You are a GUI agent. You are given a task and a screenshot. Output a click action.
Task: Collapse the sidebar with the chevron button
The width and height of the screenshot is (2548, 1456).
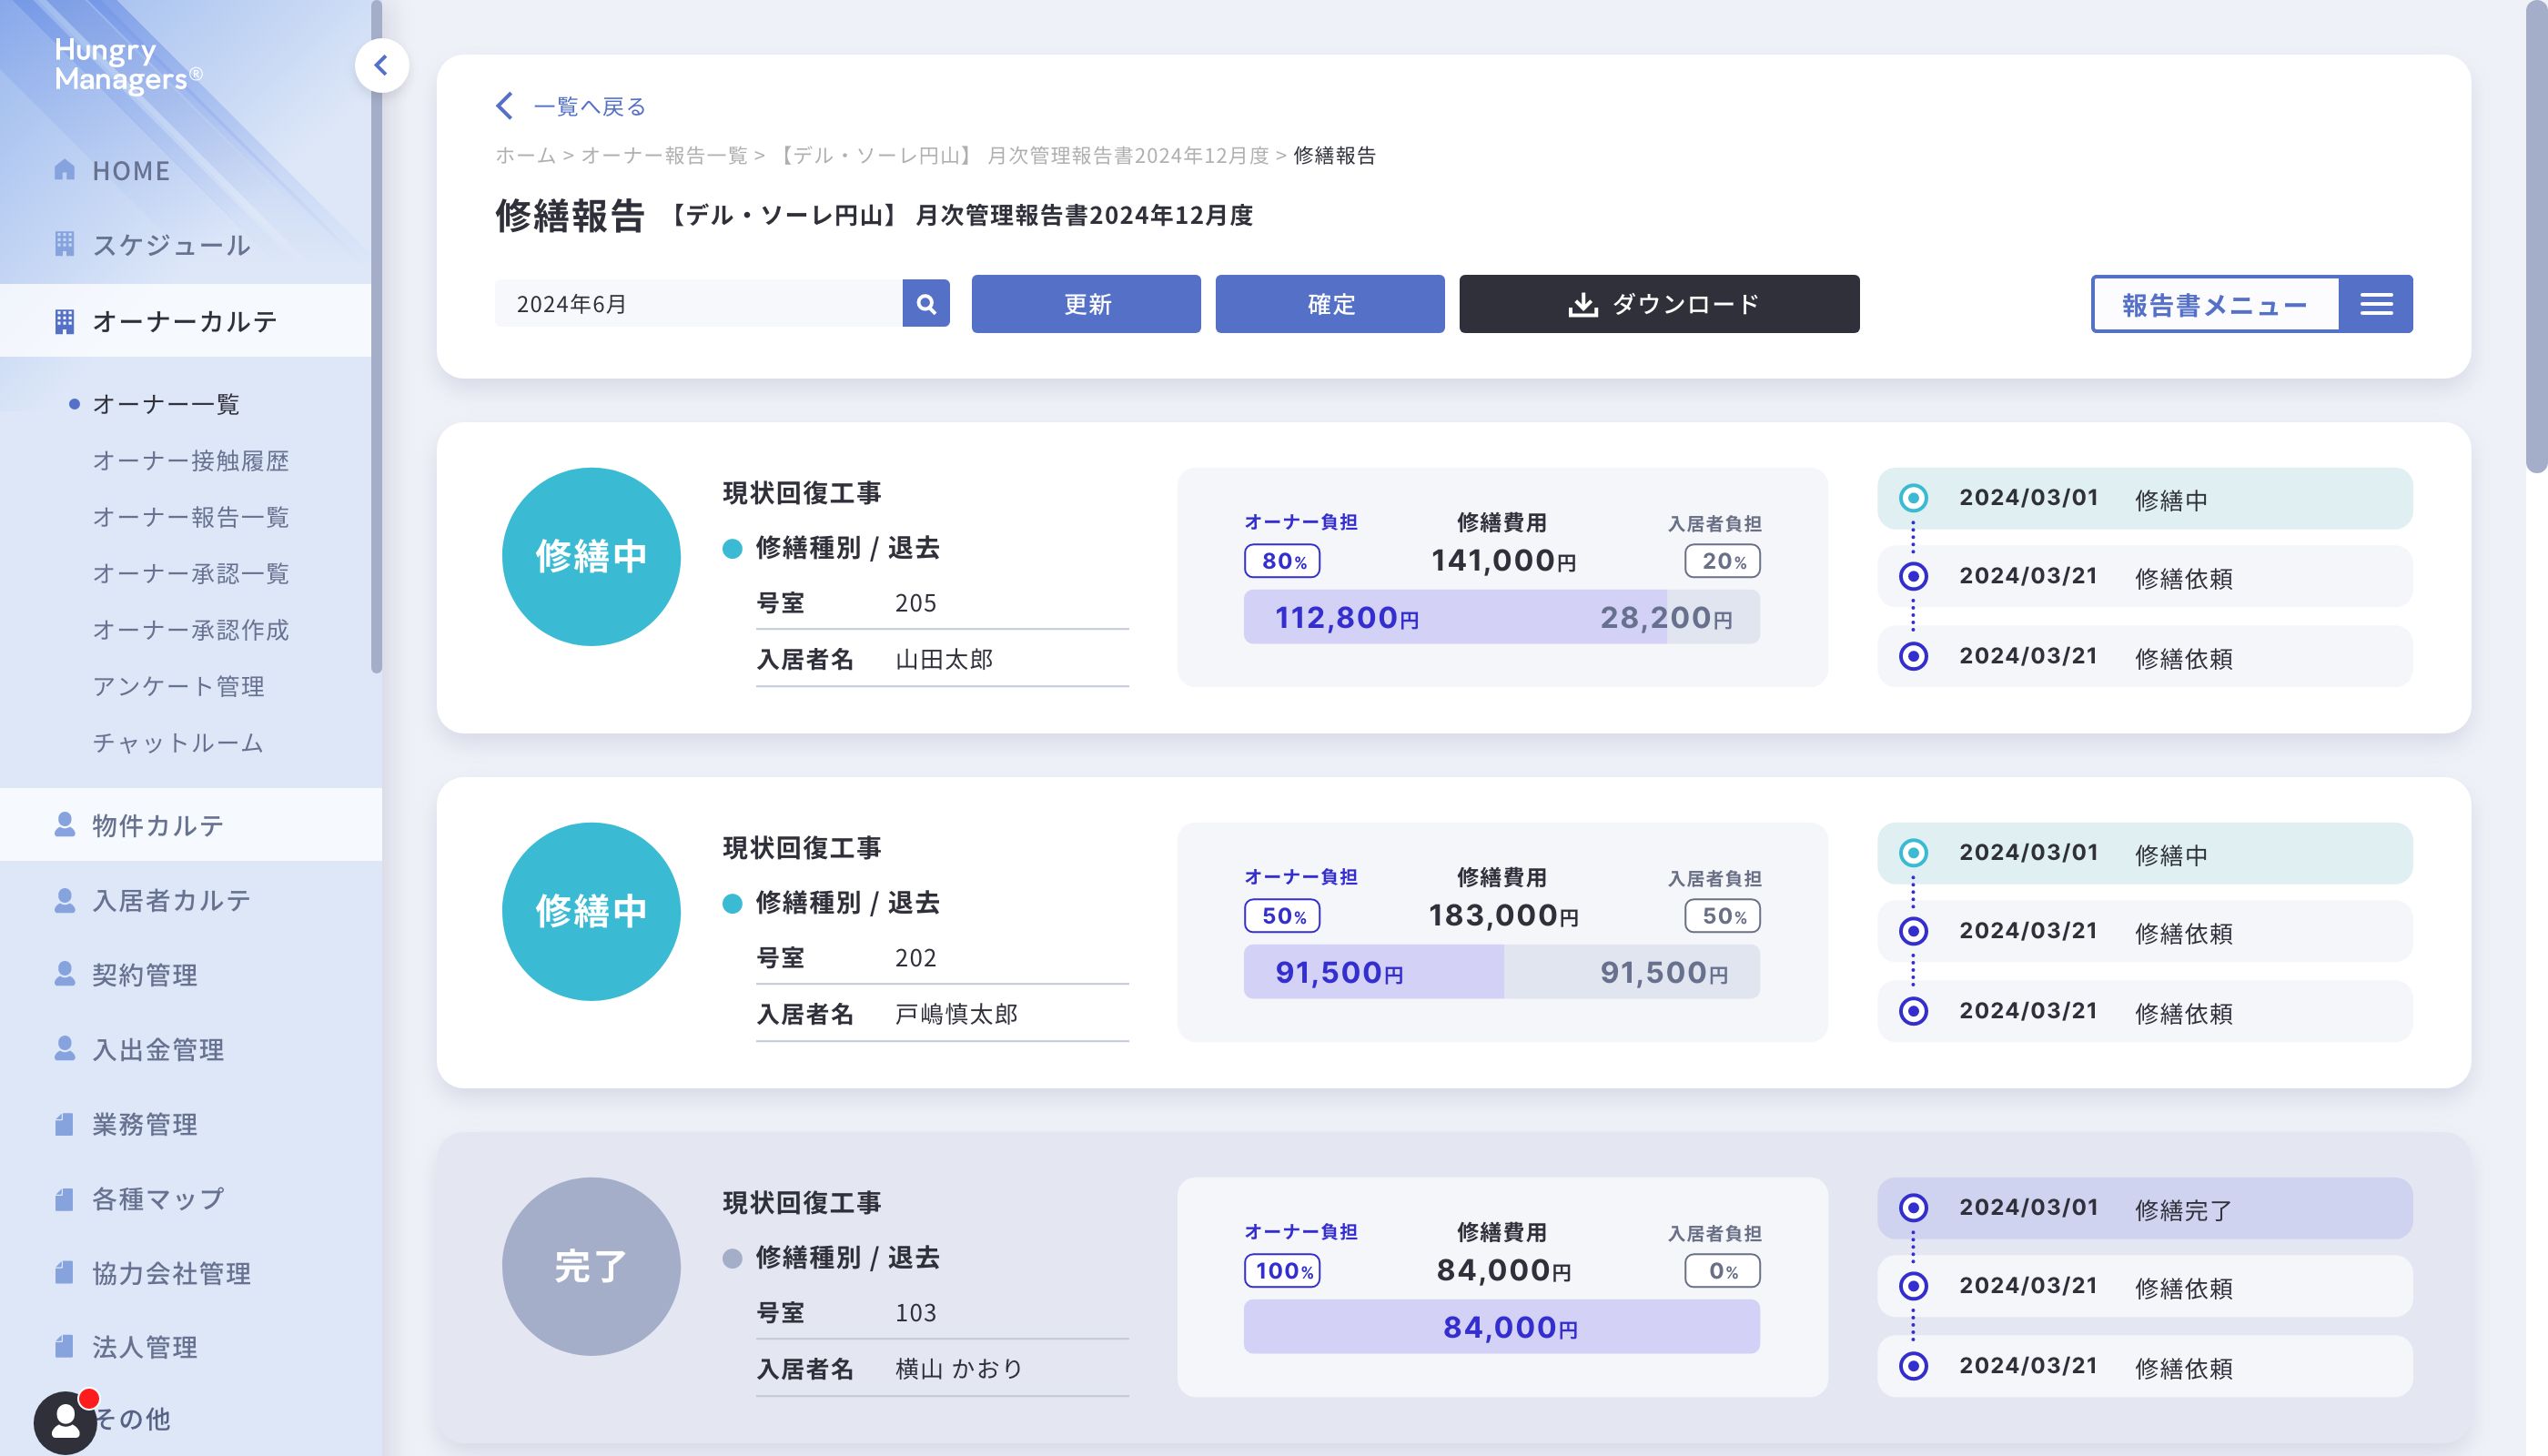(x=381, y=66)
